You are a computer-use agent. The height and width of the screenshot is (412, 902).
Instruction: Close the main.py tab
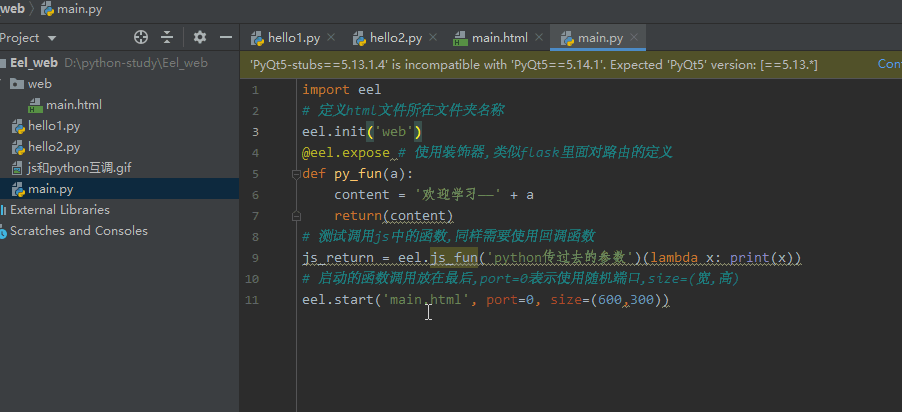tap(634, 38)
